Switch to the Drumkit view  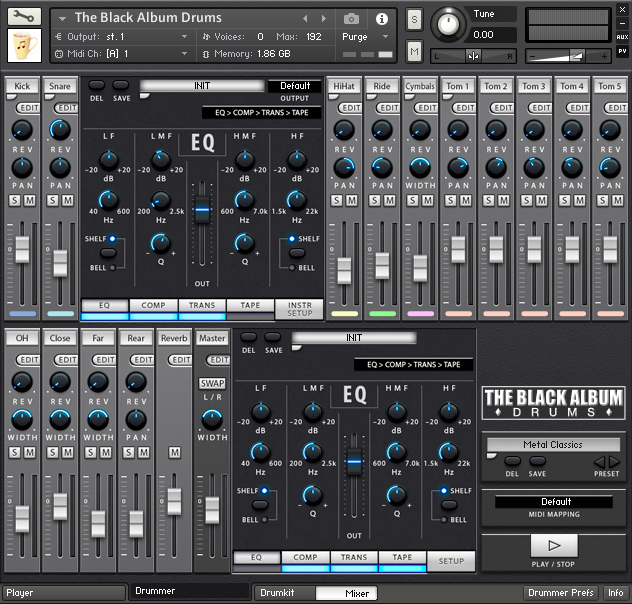(x=284, y=593)
